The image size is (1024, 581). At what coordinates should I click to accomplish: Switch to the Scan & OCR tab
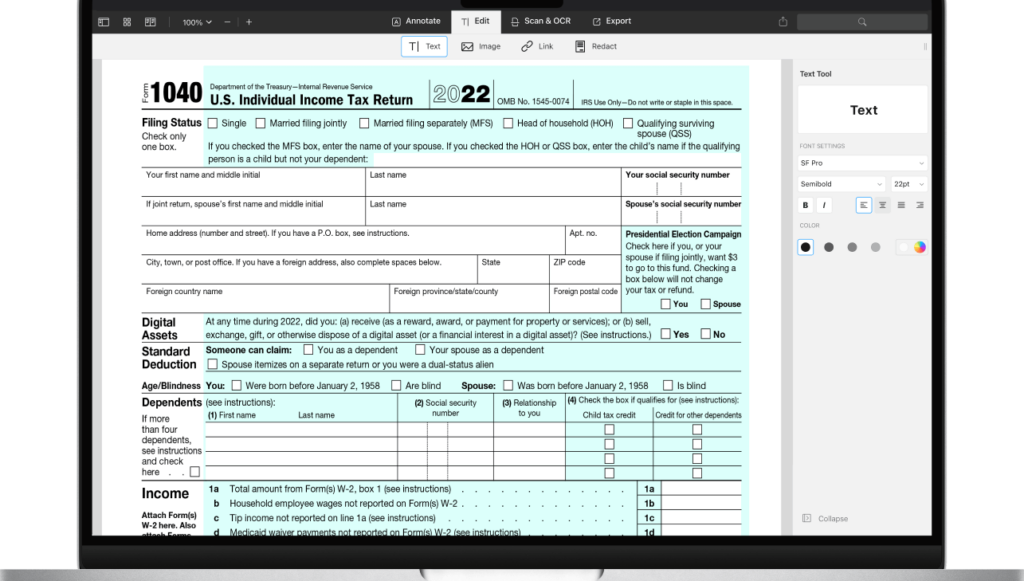pyautogui.click(x=541, y=21)
